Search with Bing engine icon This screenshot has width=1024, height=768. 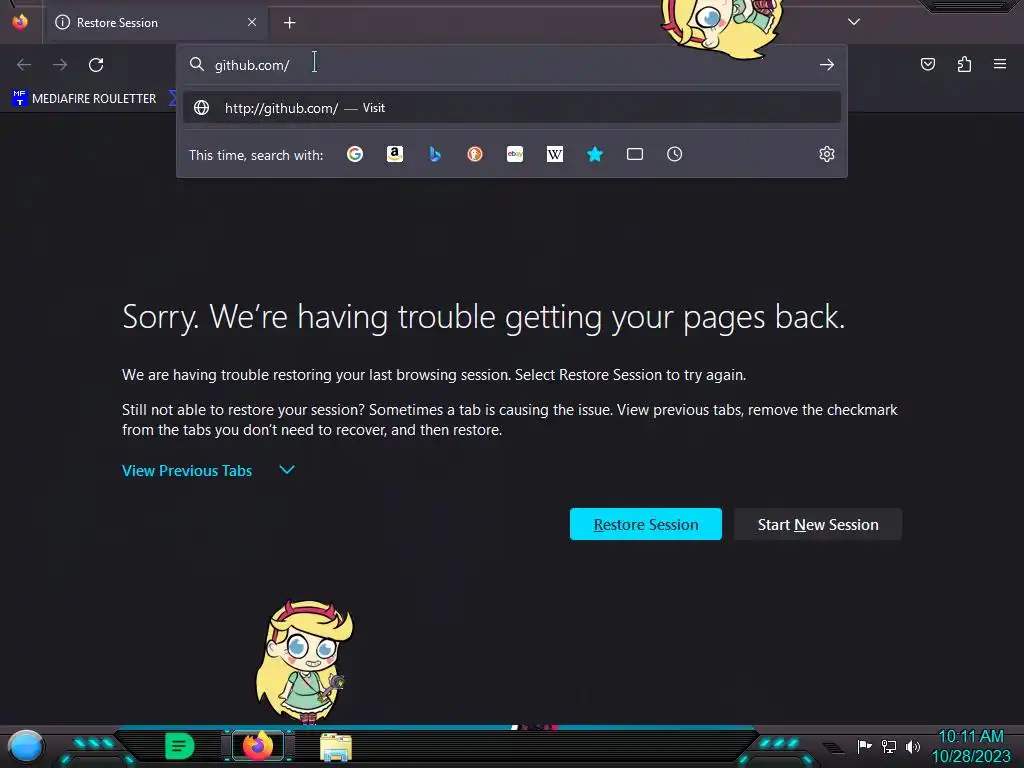435,154
